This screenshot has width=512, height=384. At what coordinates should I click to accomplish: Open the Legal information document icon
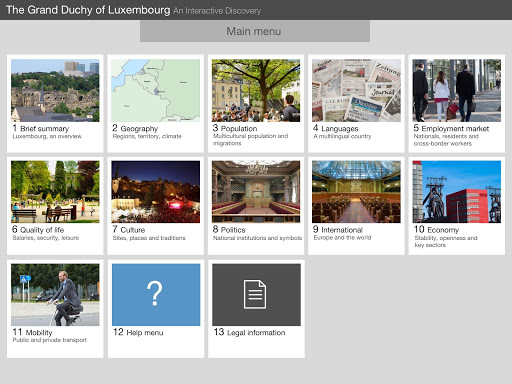click(256, 295)
